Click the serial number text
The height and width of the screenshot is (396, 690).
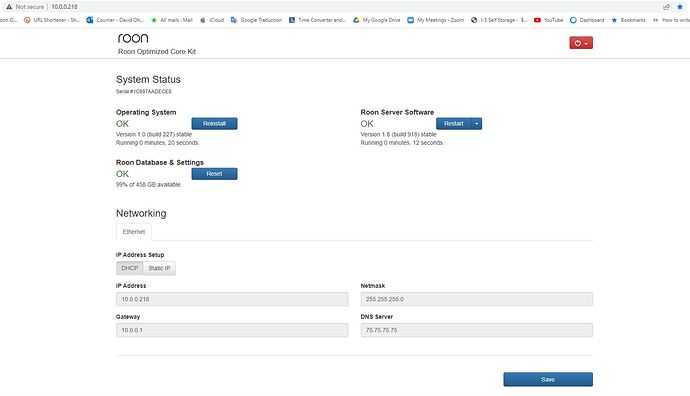click(x=143, y=92)
